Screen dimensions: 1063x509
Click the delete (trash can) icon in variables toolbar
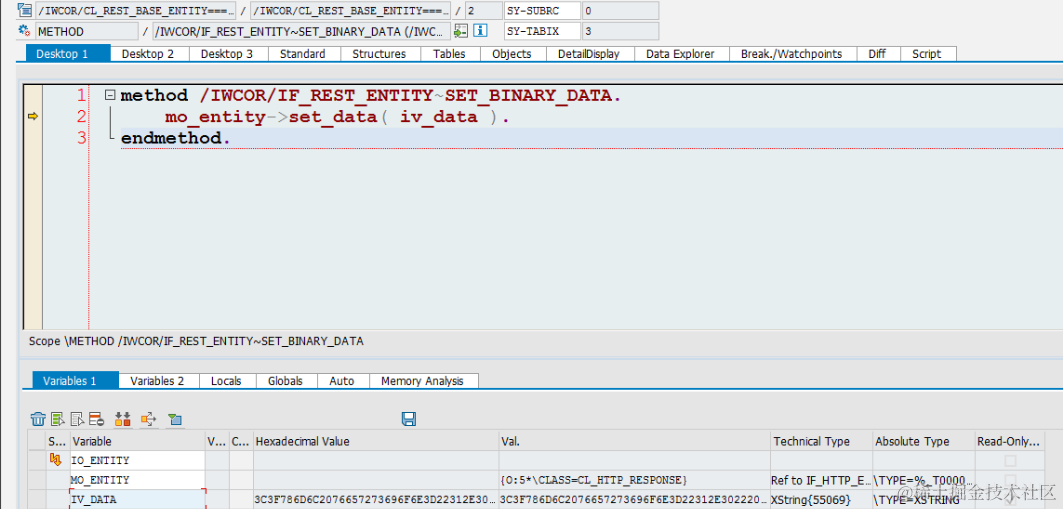coord(38,419)
